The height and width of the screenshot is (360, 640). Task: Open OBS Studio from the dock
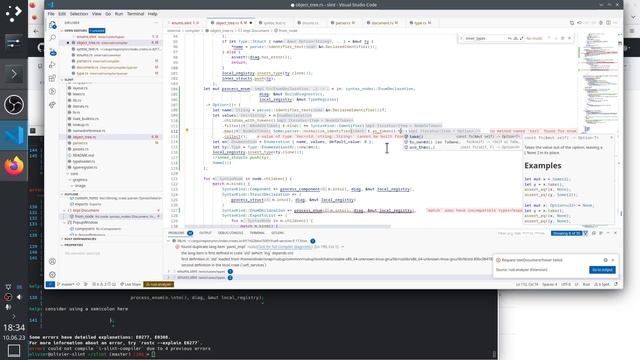click(x=14, y=104)
